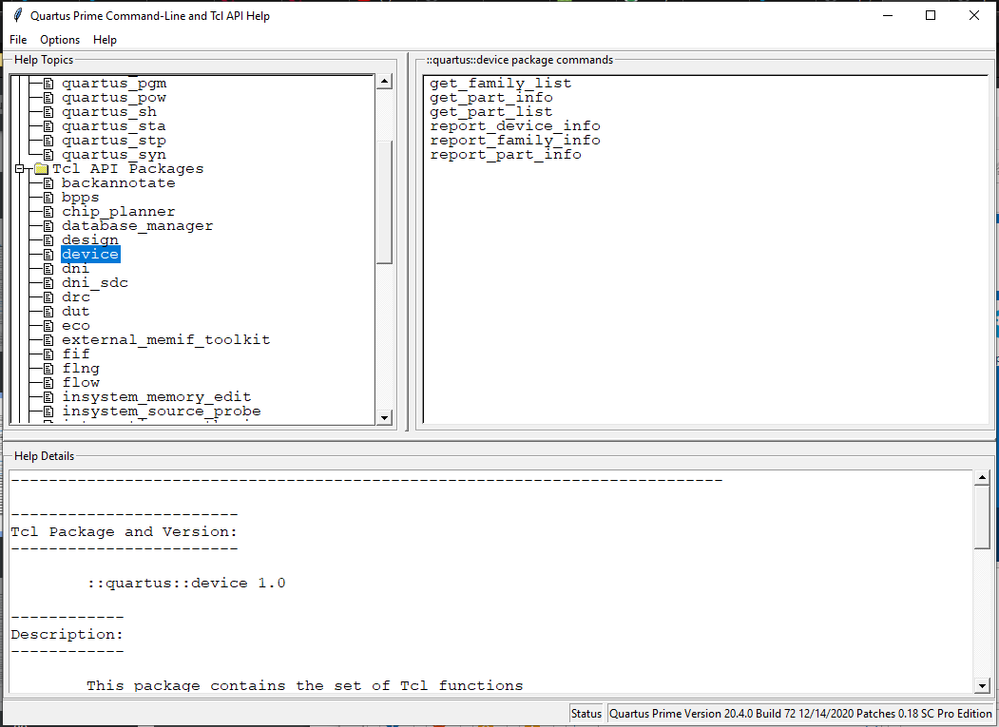Click document icon next to backannotate

[48, 183]
